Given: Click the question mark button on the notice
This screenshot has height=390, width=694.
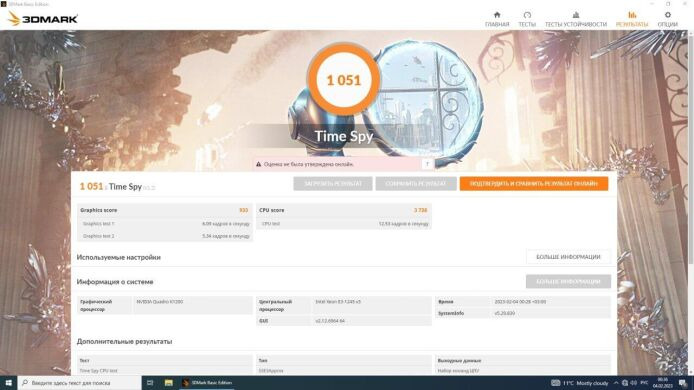Looking at the screenshot, I should tap(428, 164).
